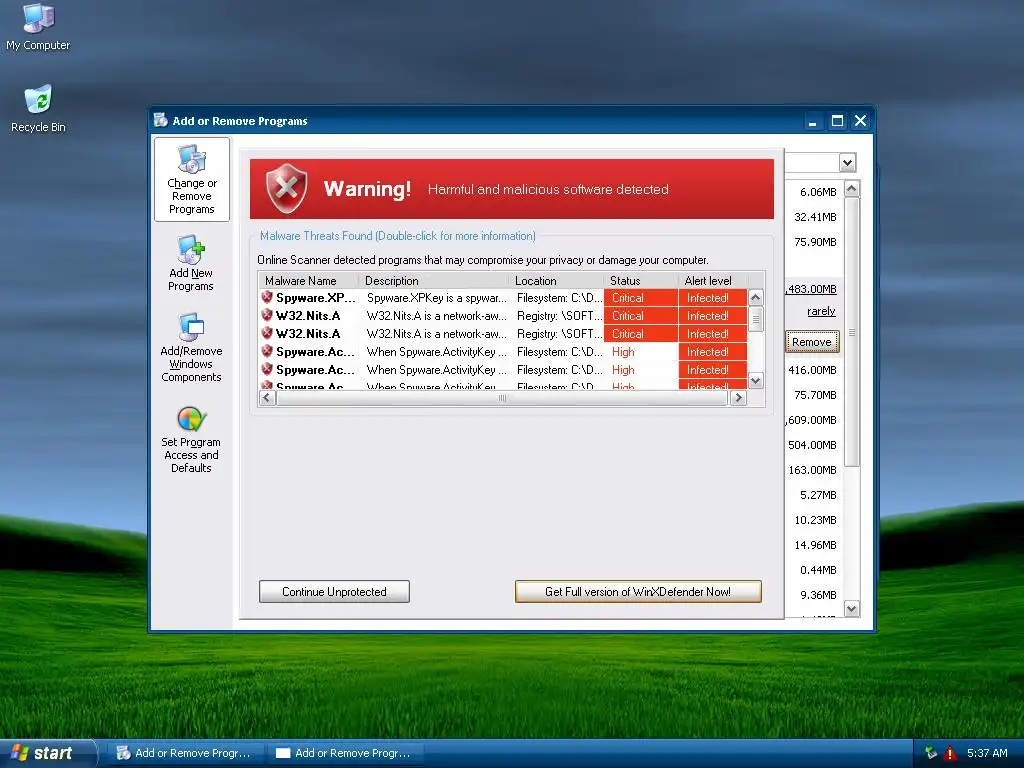Click shield icon beside Spyware.XP row
The width and height of the screenshot is (1024, 768).
[x=266, y=298]
